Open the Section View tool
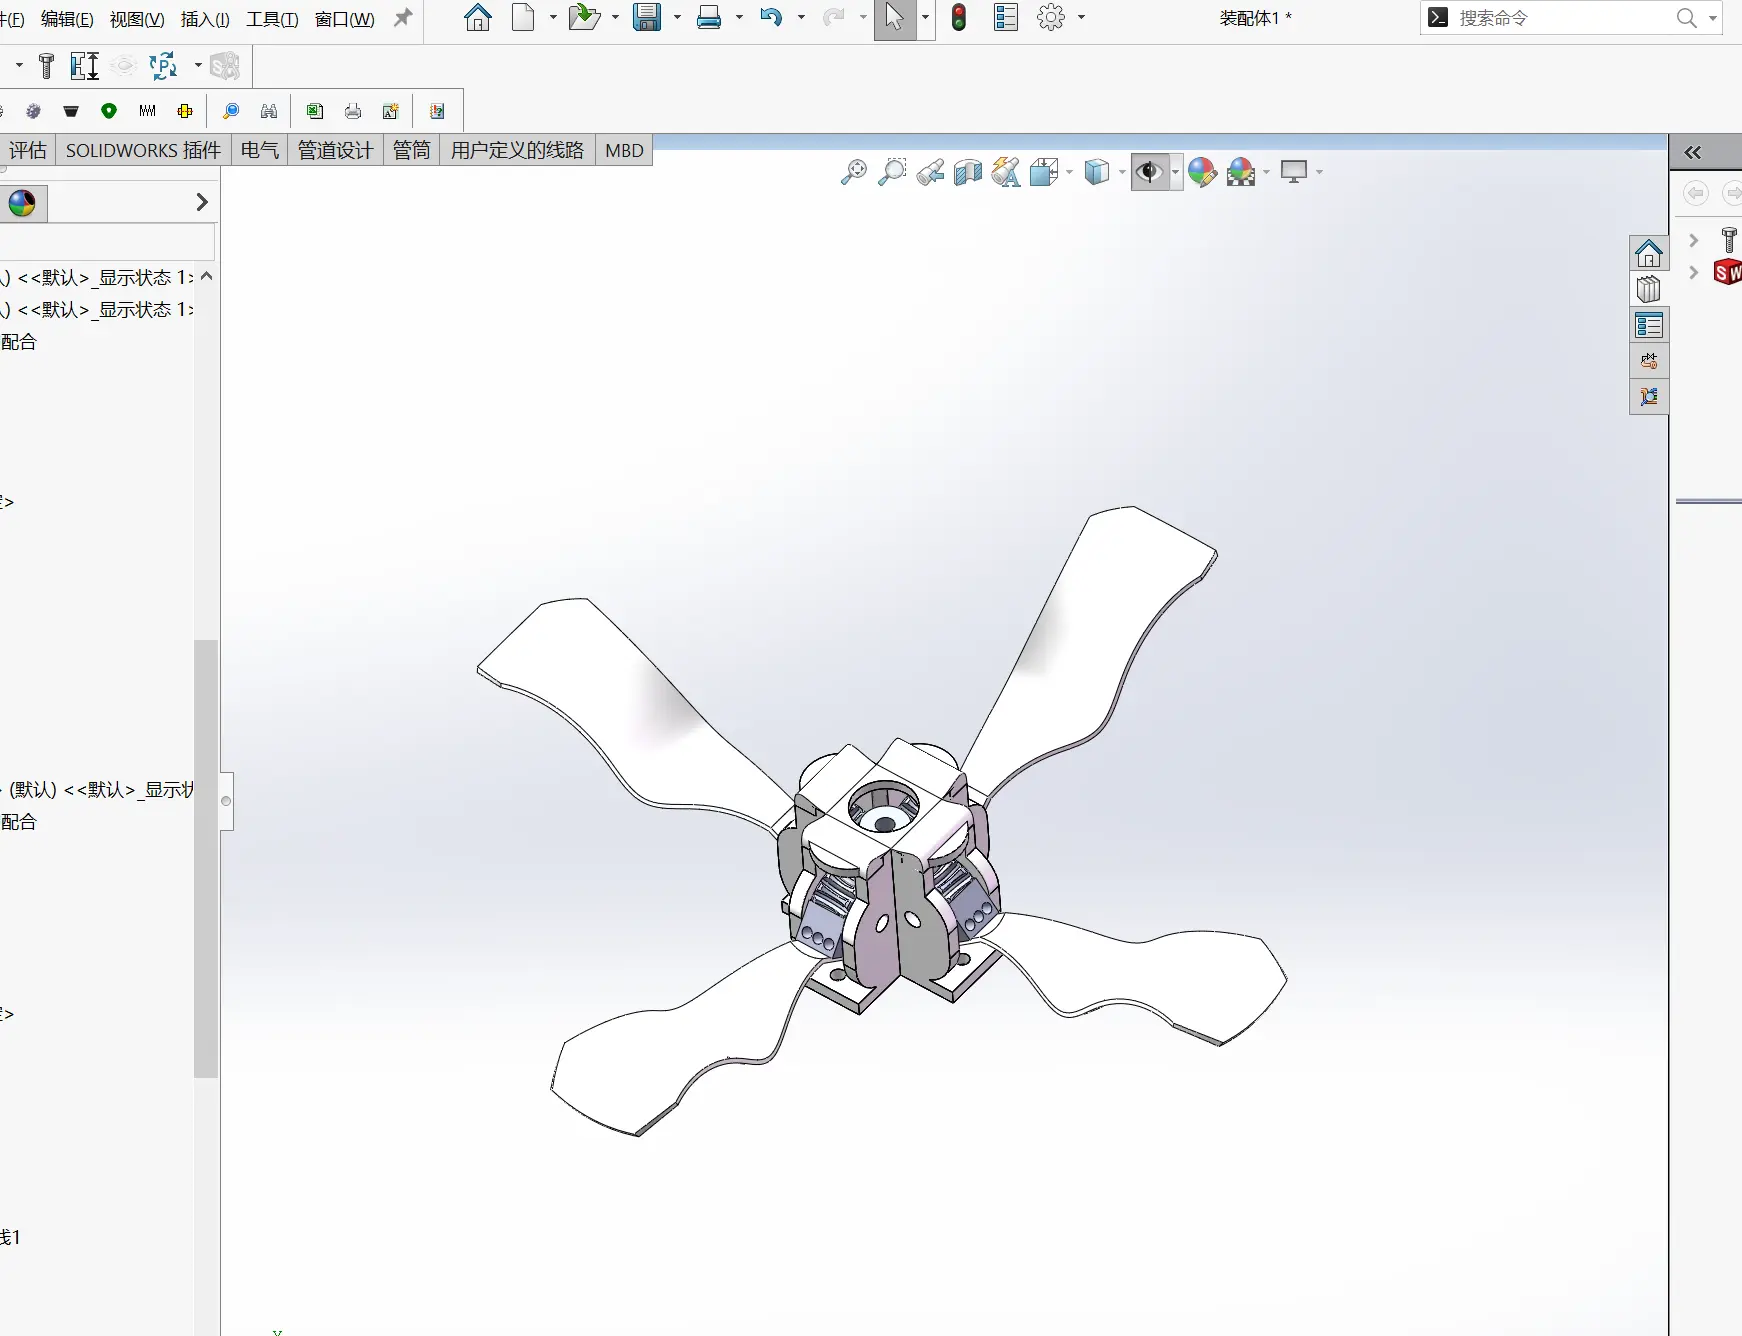The image size is (1742, 1336). coord(967,173)
